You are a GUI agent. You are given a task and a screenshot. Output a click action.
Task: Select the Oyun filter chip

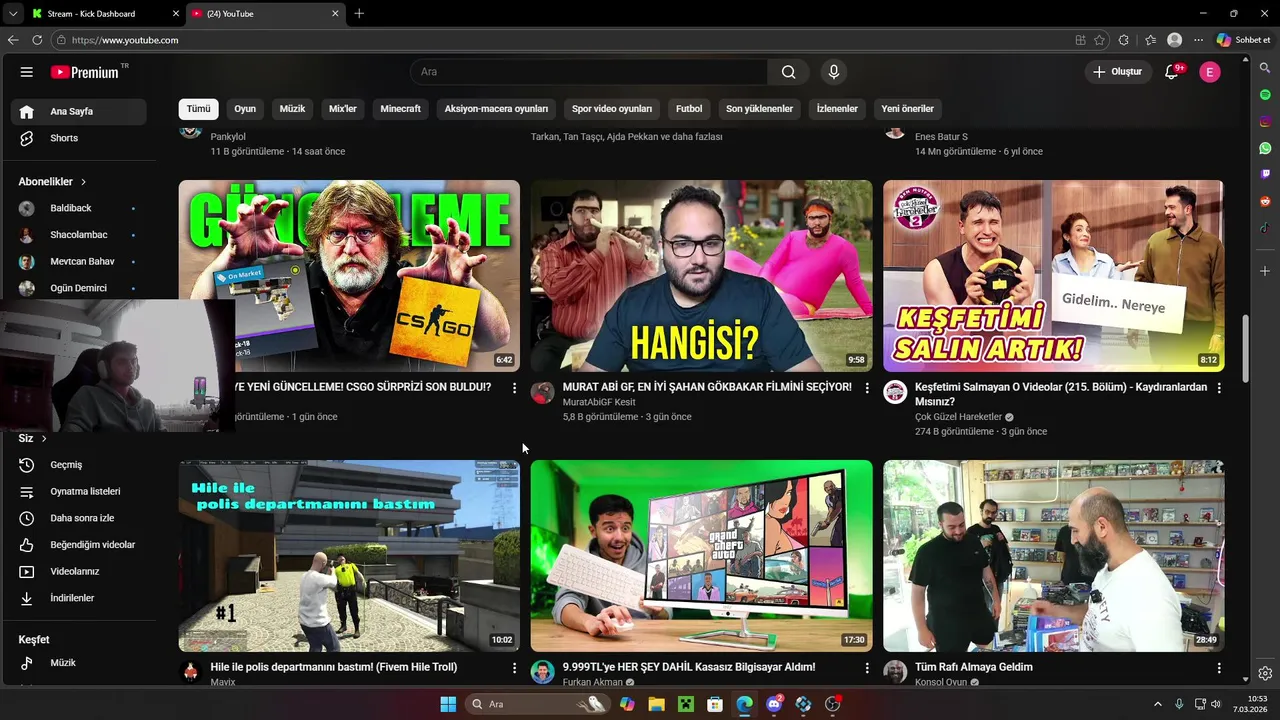245,109
